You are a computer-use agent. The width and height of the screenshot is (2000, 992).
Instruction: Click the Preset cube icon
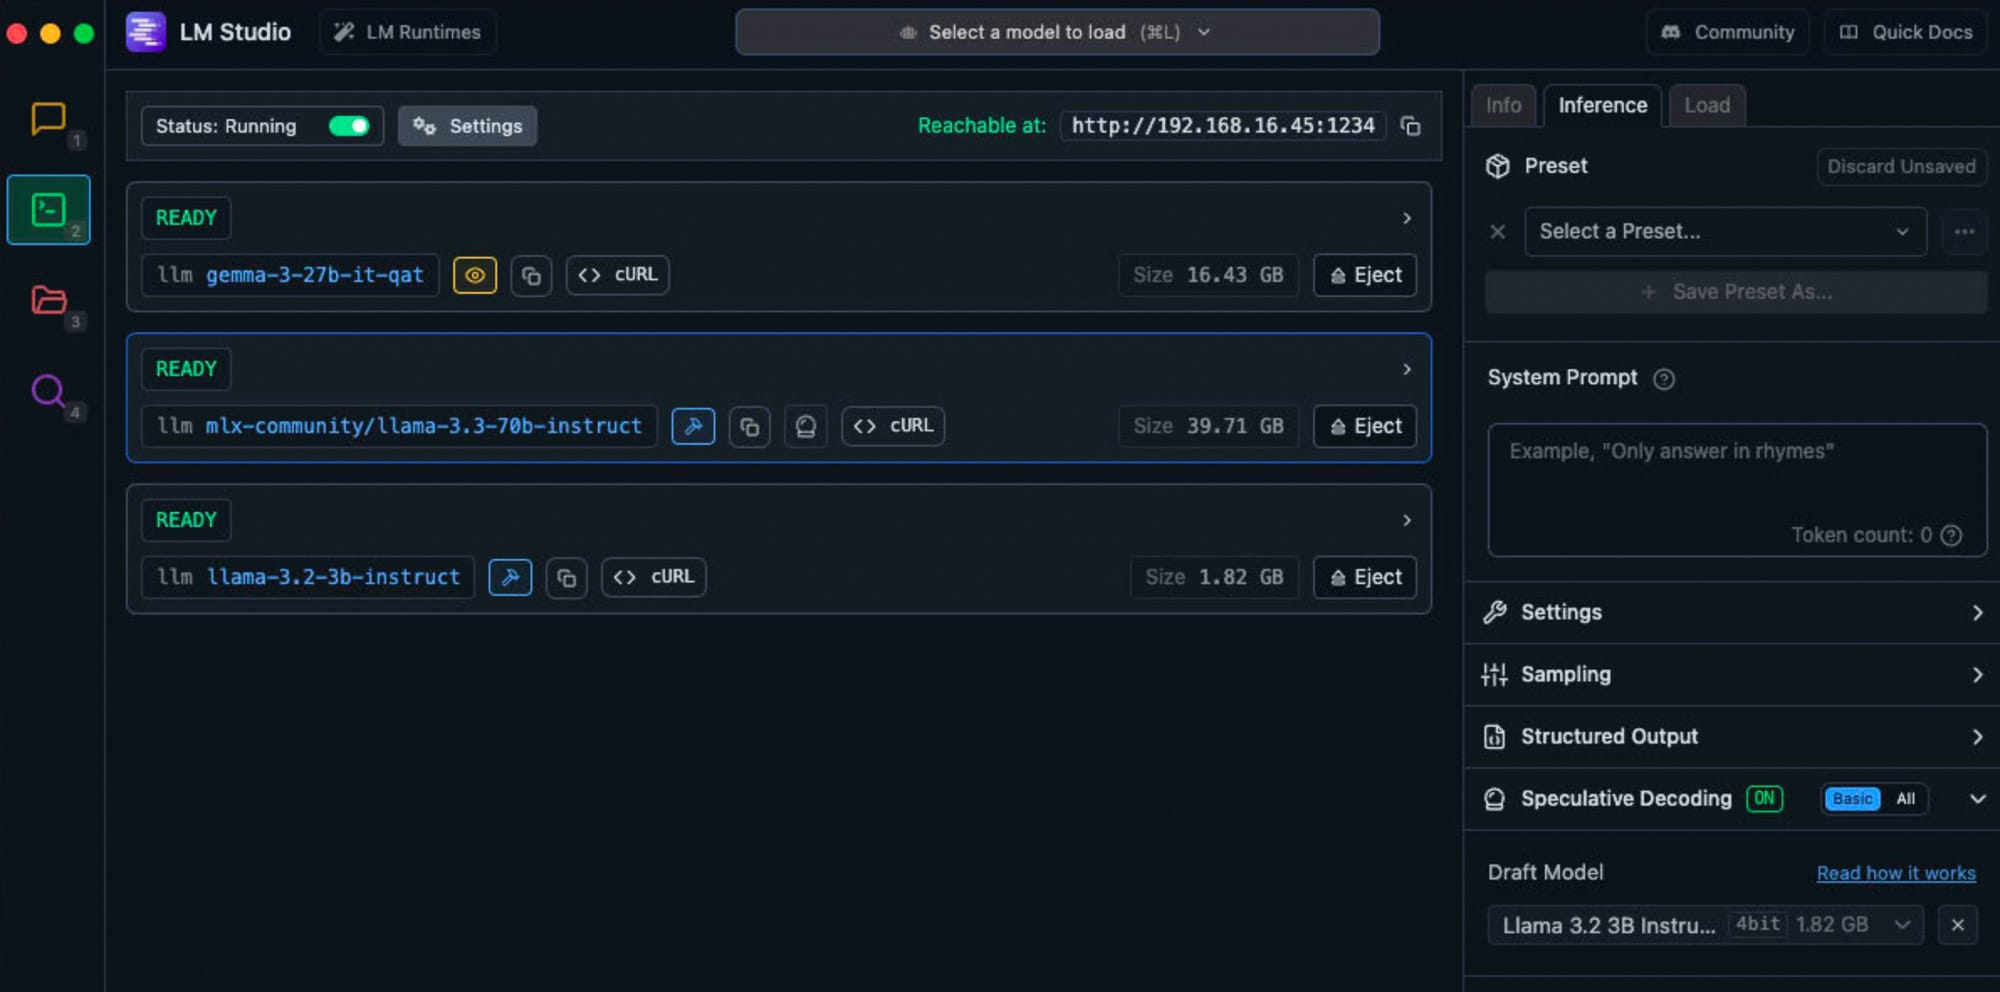pyautogui.click(x=1497, y=166)
